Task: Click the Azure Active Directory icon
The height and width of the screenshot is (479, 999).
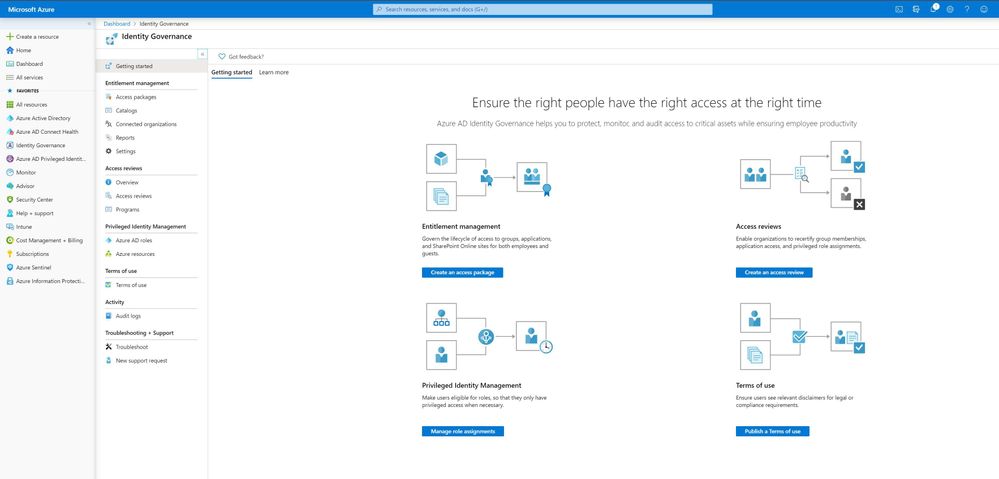Action: tap(10, 118)
